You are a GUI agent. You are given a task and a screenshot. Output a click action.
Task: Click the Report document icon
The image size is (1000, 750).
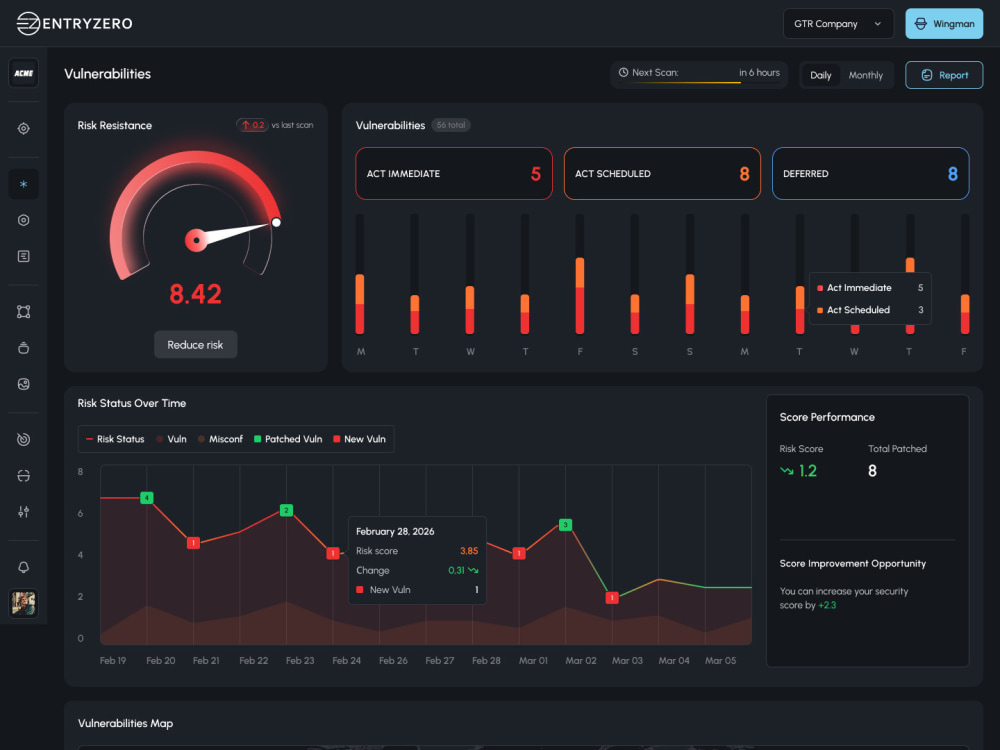pyautogui.click(x=927, y=75)
